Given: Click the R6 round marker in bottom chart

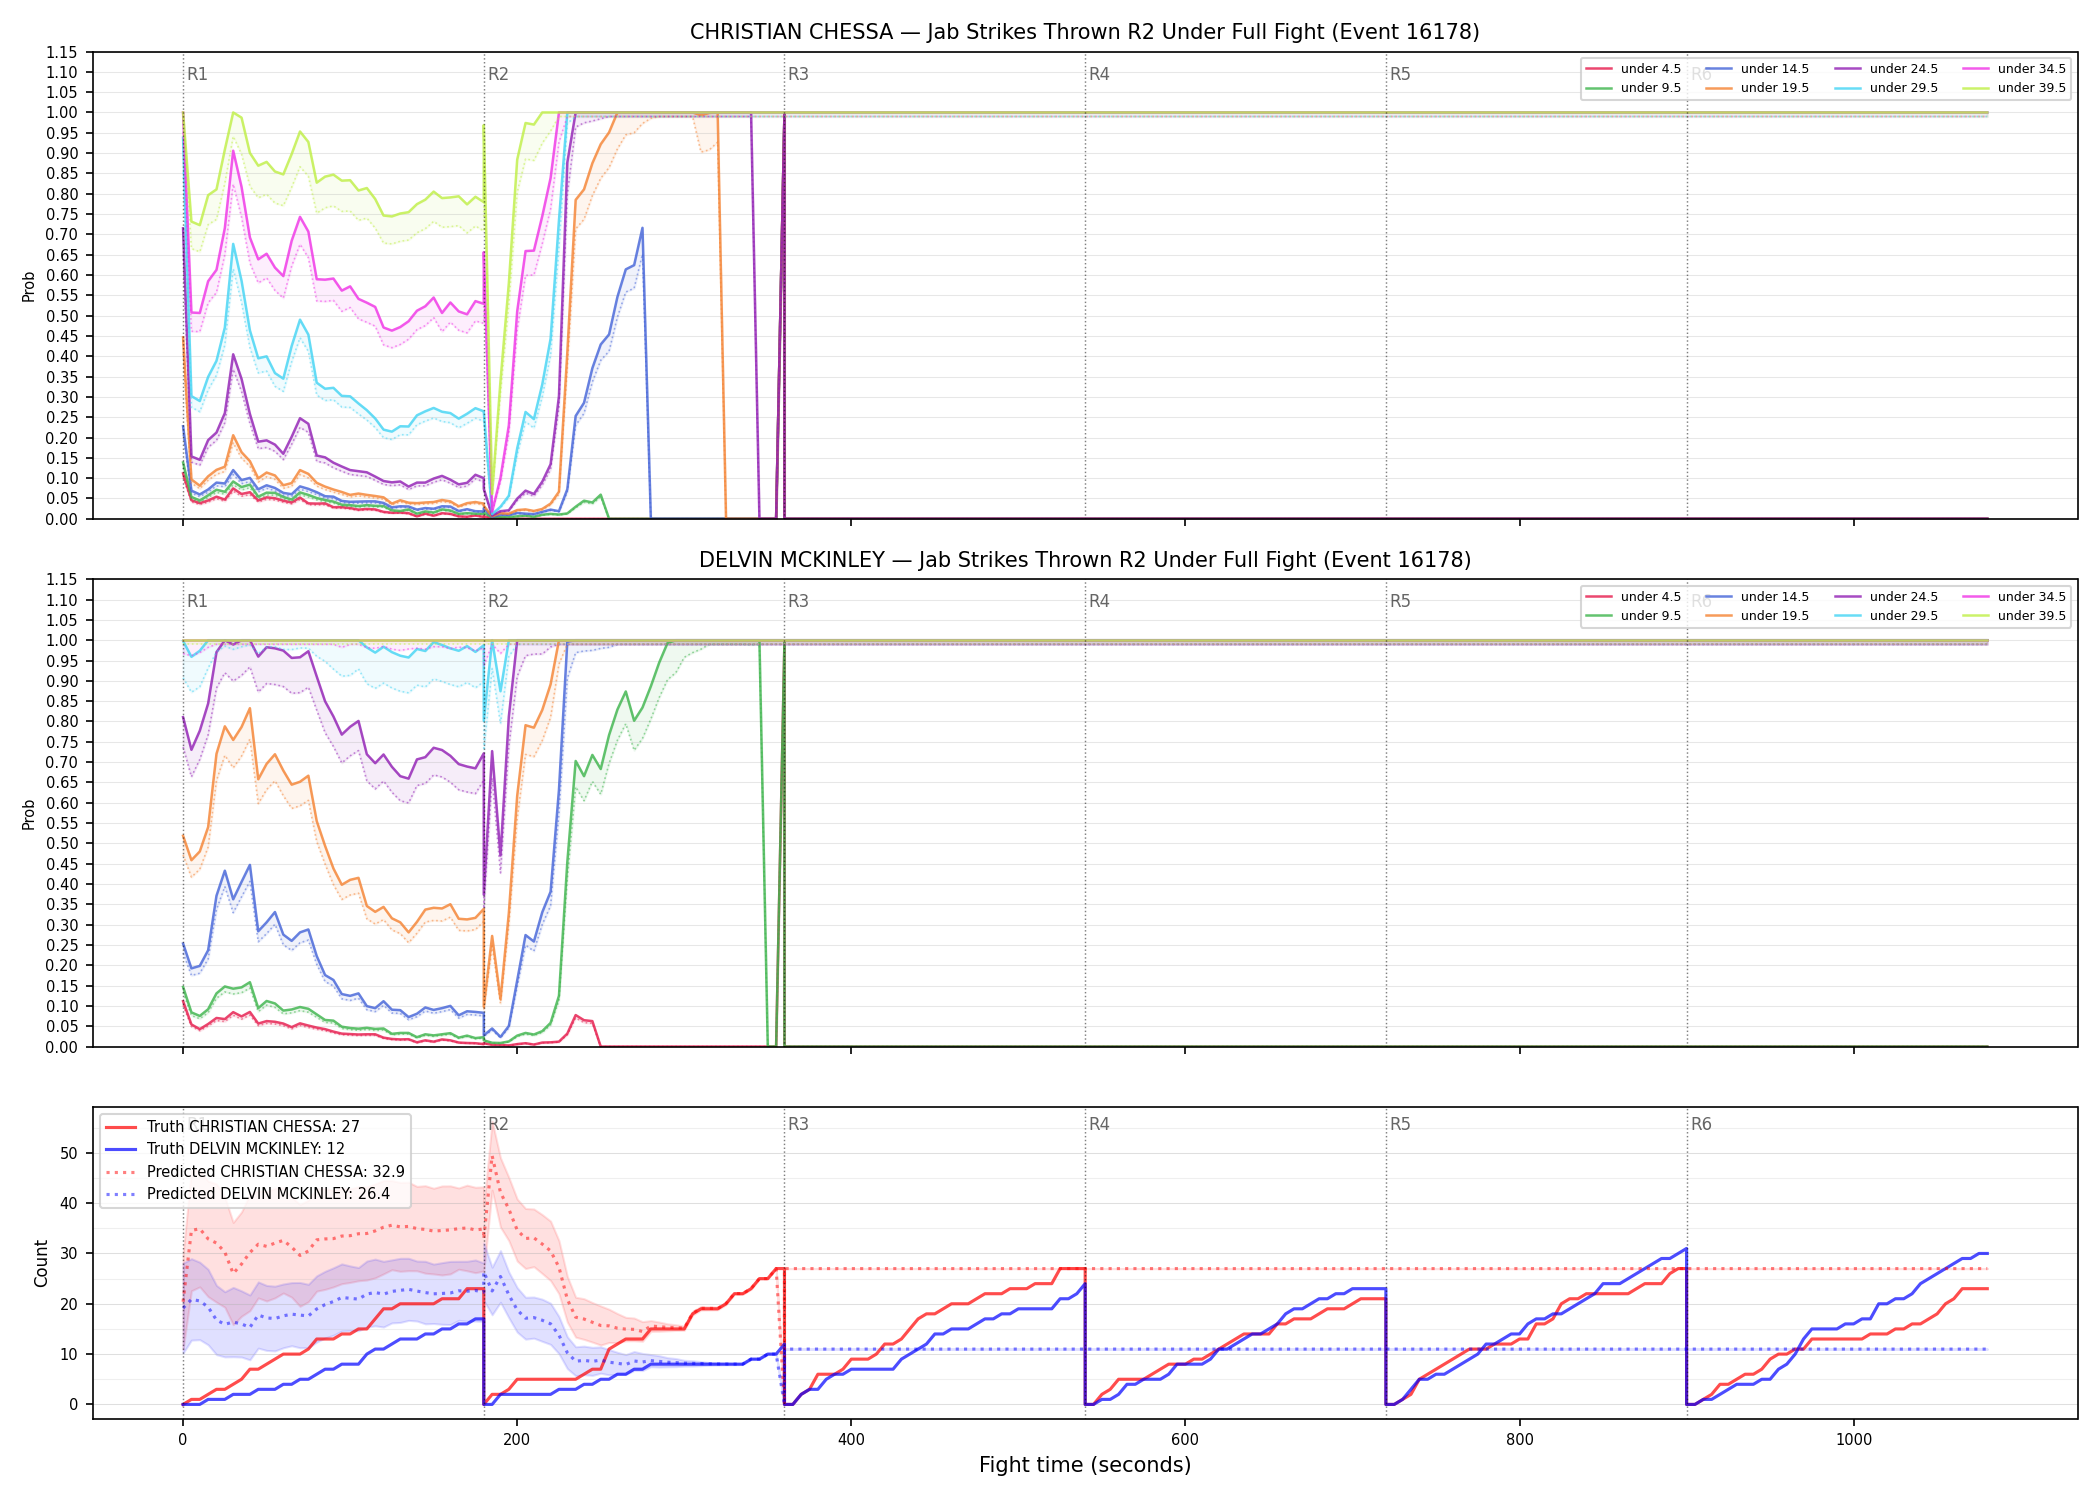Looking at the screenshot, I should [x=1701, y=1124].
